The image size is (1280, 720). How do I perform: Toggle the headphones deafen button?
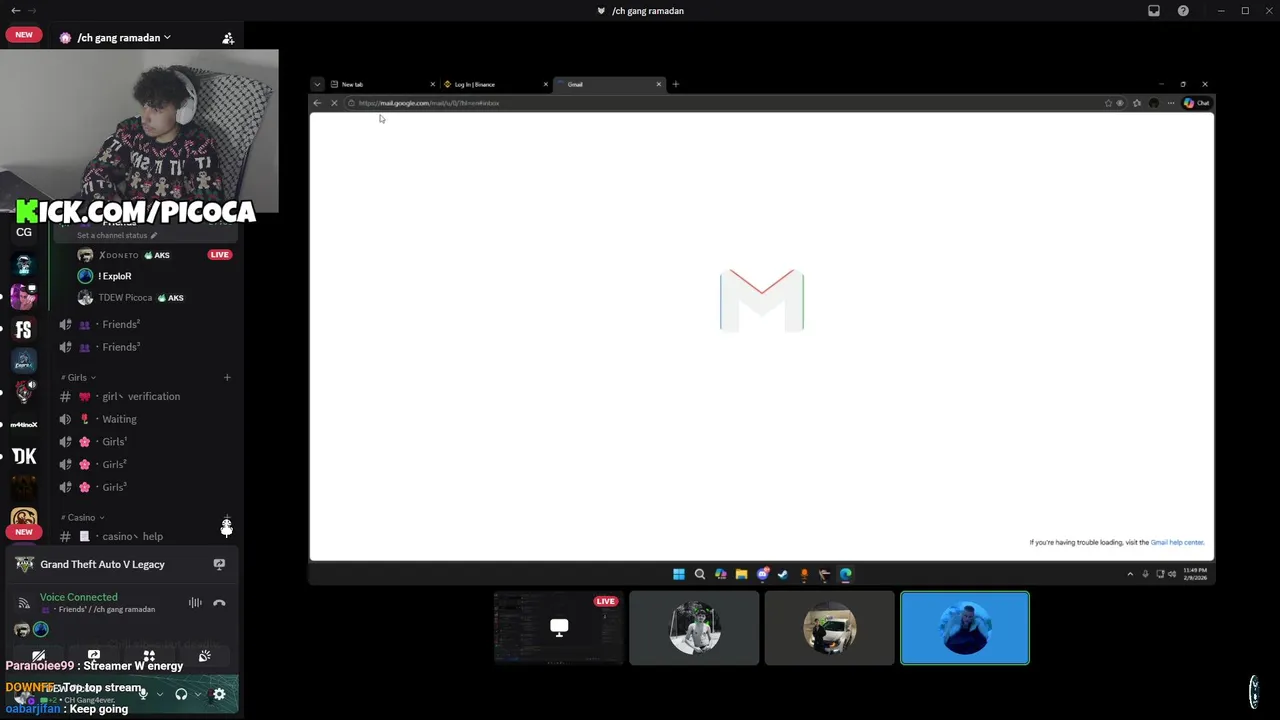tap(181, 694)
